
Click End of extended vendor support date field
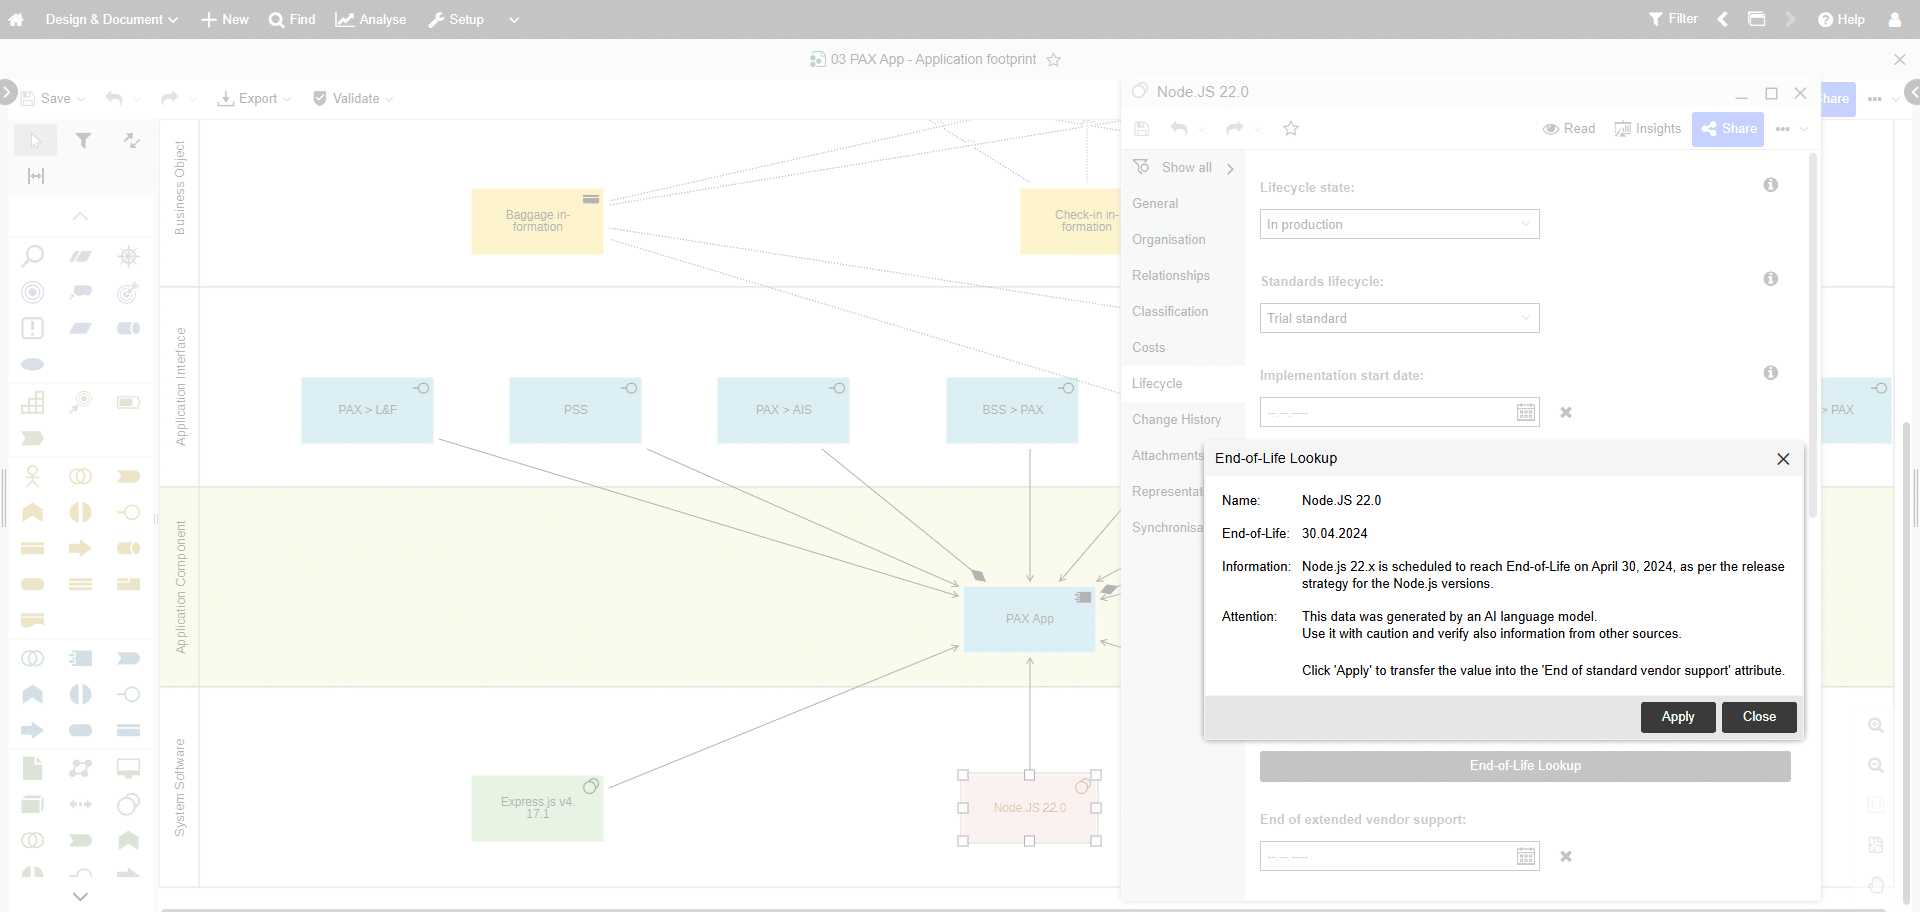point(1387,857)
